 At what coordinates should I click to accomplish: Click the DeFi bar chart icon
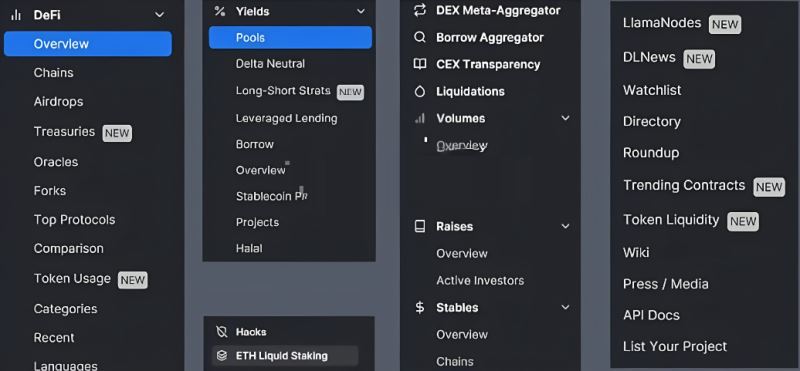16,15
